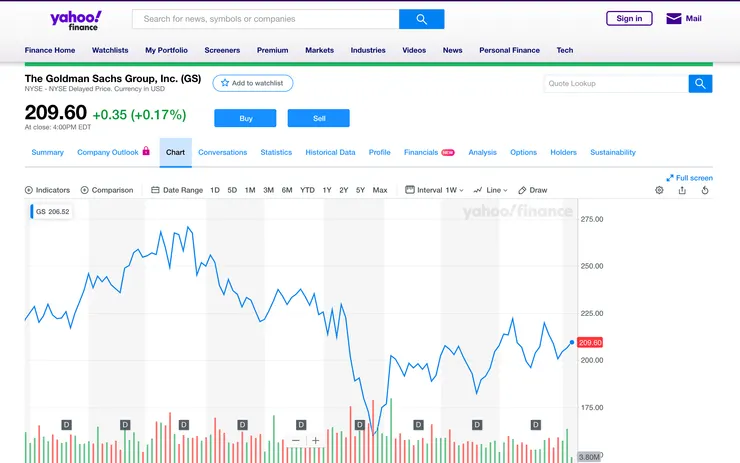The image size is (740, 463).
Task: Switch range to Max
Action: click(380, 190)
